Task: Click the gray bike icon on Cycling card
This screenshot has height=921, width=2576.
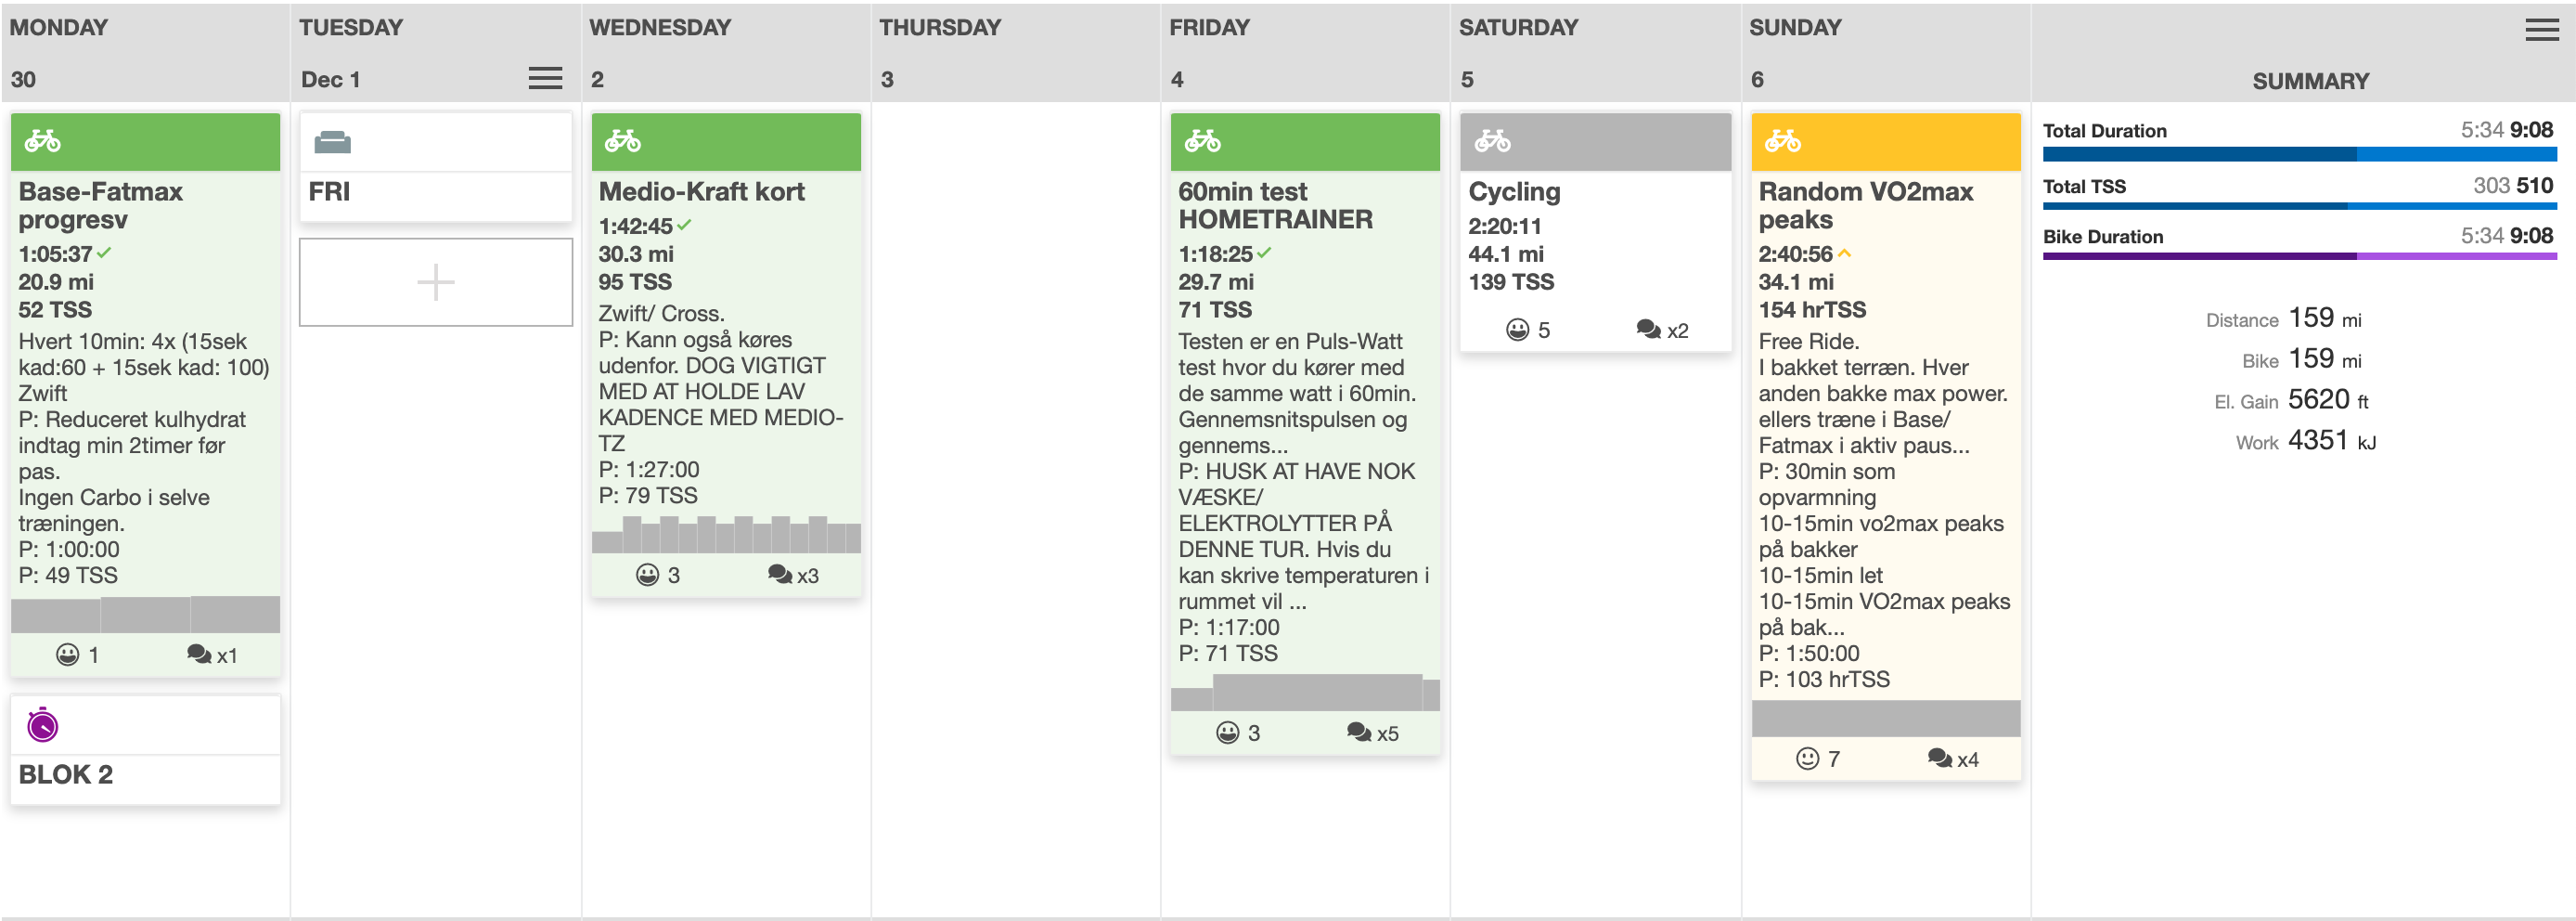Action: click(1492, 141)
